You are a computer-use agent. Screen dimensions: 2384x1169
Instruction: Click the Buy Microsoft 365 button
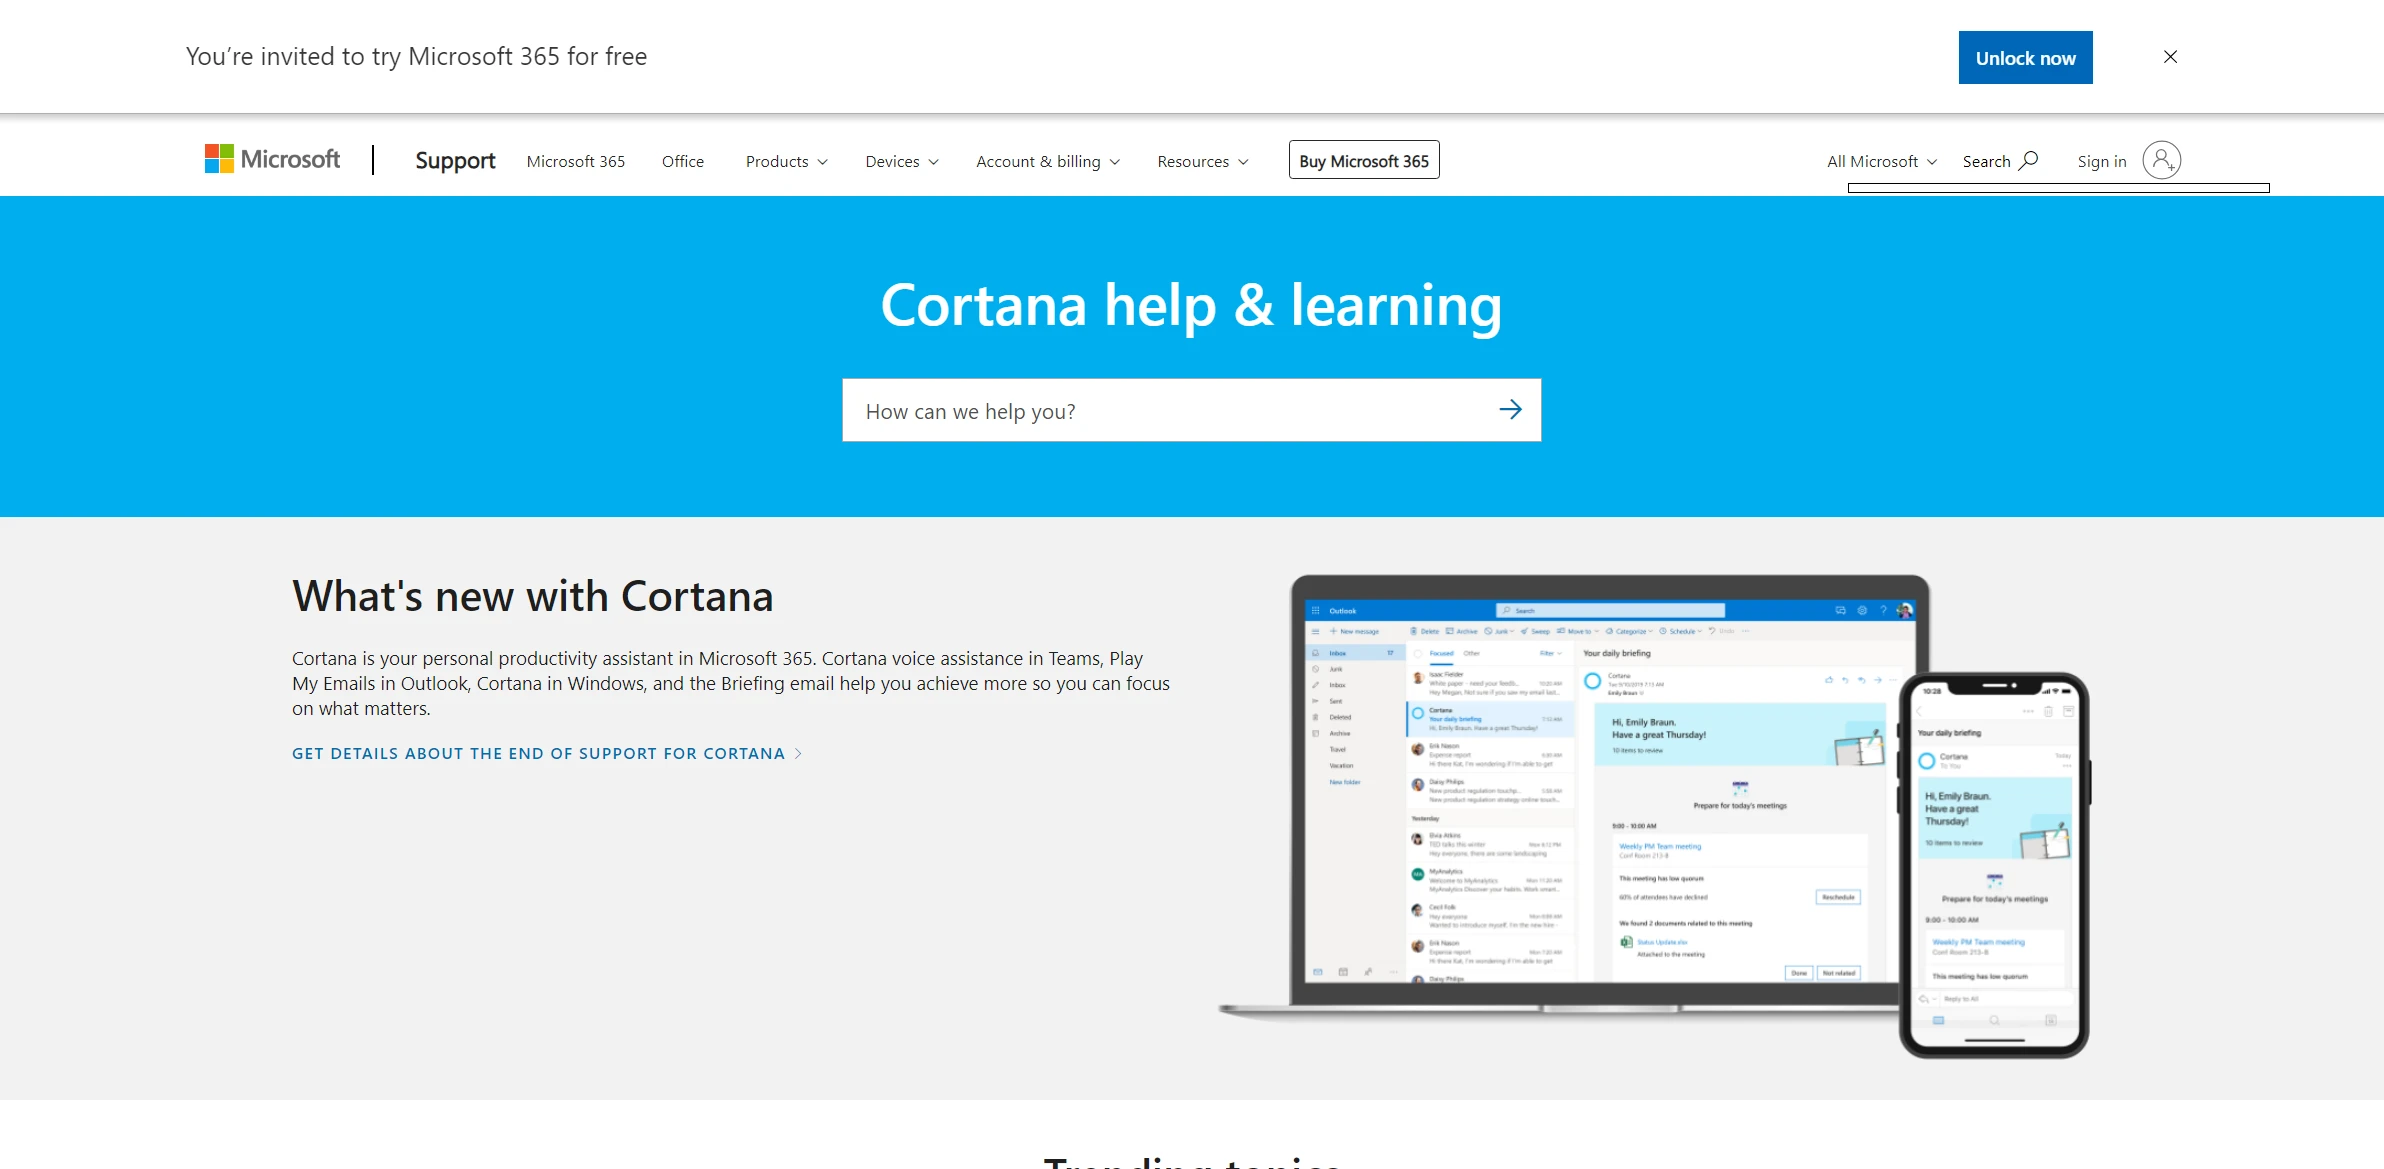click(1364, 160)
